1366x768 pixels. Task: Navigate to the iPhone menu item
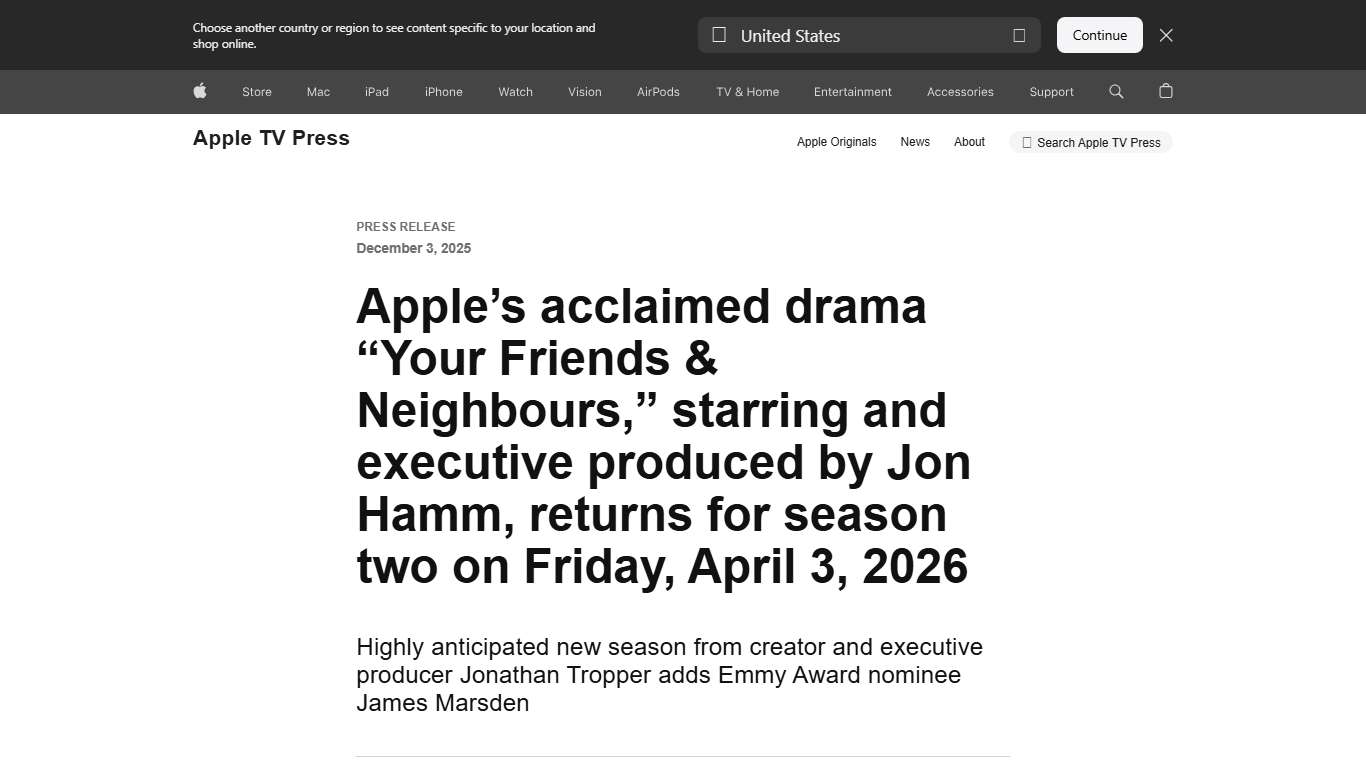[x=443, y=91]
